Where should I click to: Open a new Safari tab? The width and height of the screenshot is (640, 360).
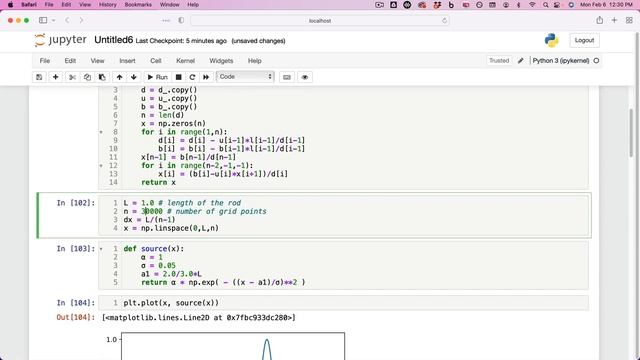(x=614, y=20)
